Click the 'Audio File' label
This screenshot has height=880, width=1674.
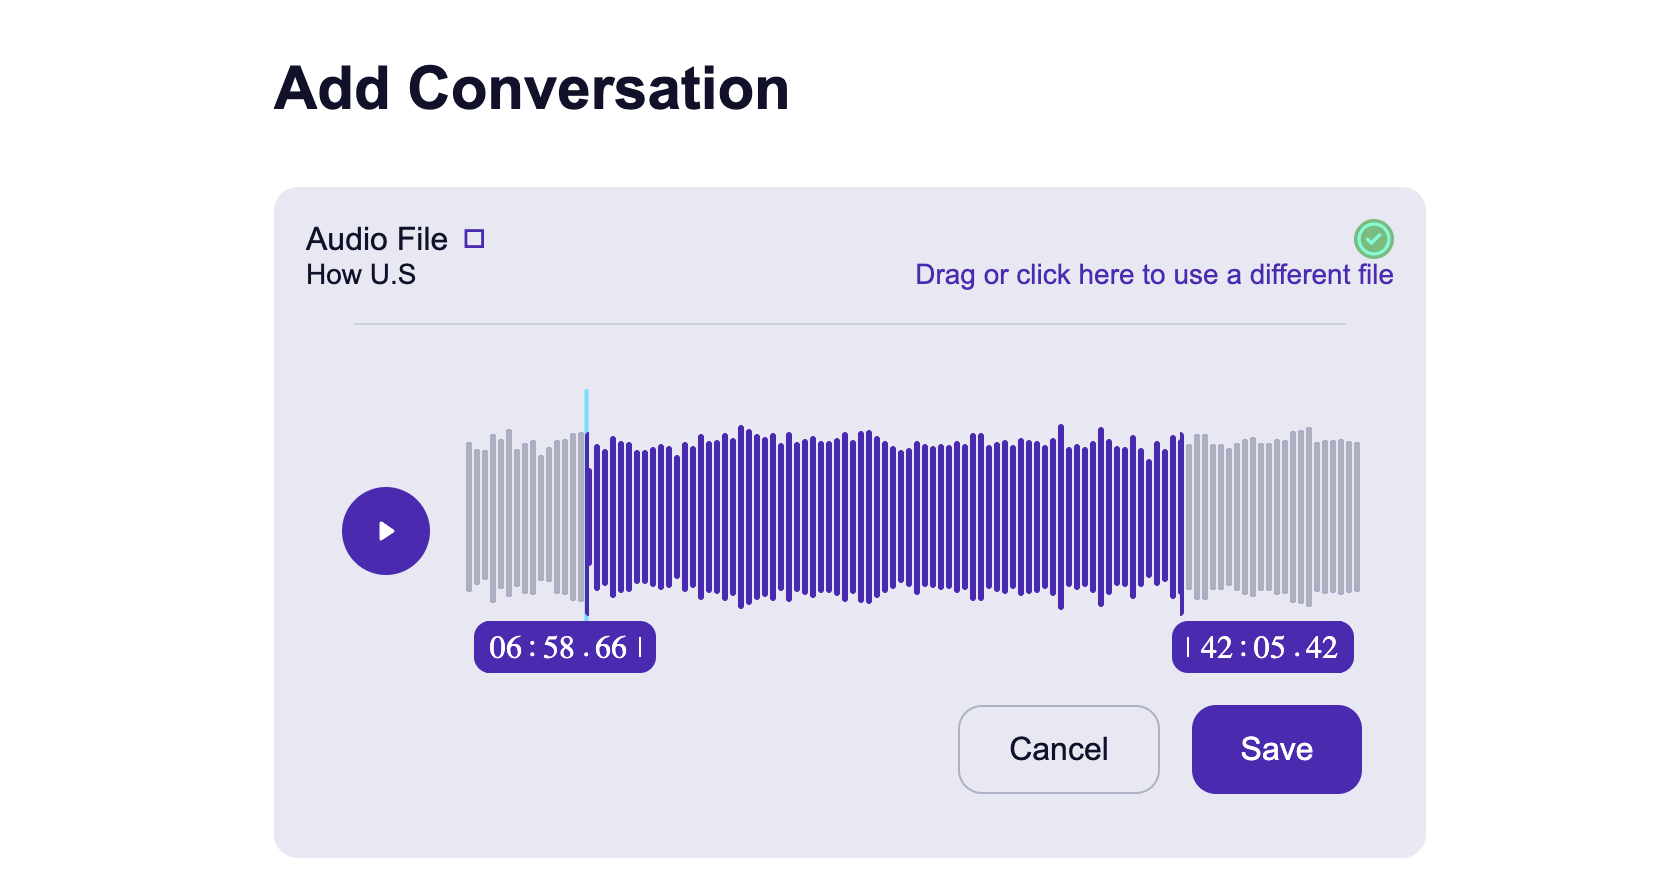click(x=377, y=239)
